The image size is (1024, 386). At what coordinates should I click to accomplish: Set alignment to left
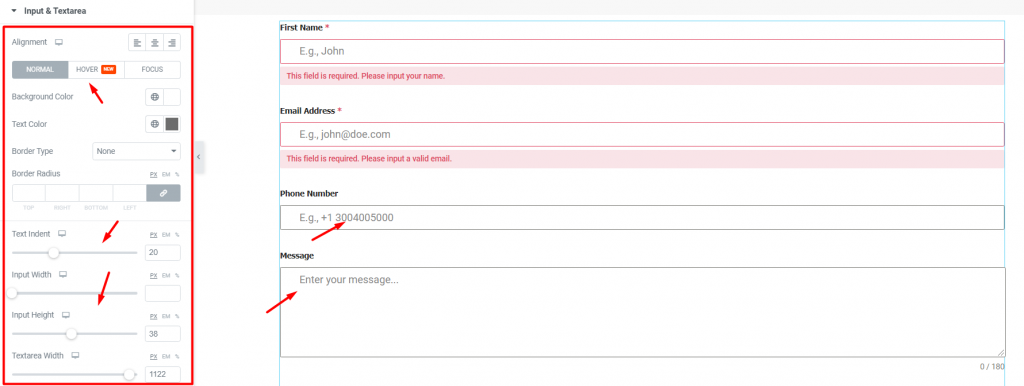click(x=137, y=42)
